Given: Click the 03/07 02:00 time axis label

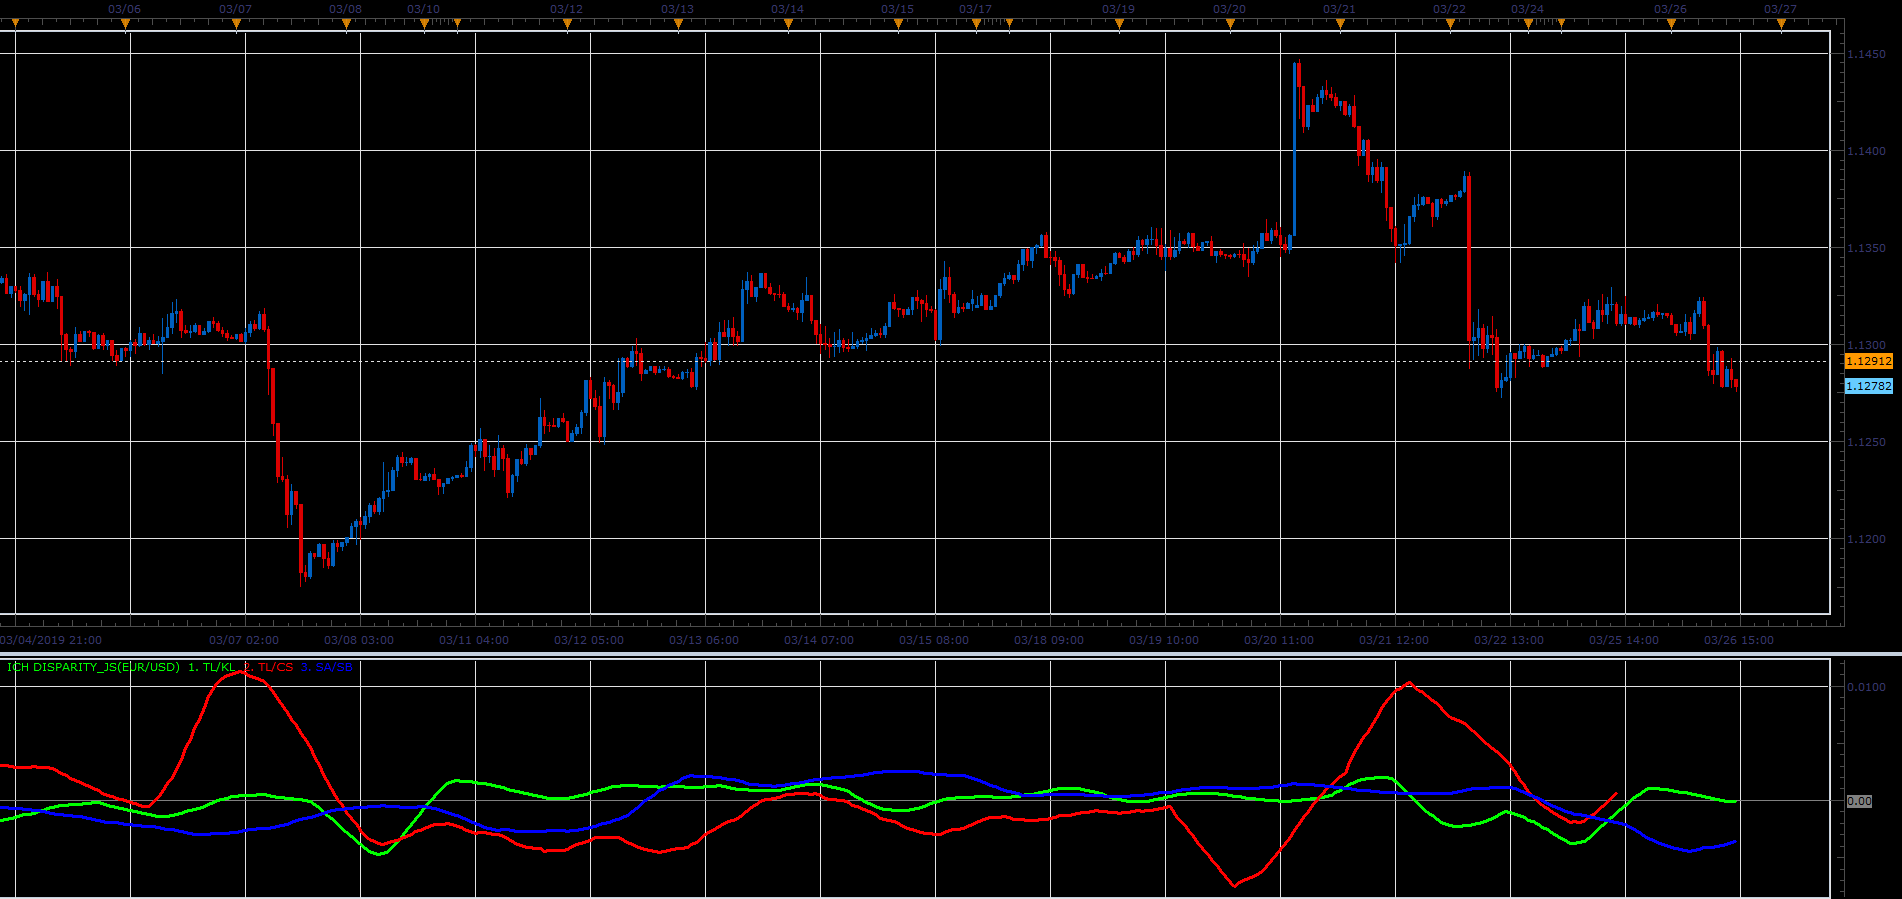Looking at the screenshot, I should click(244, 640).
